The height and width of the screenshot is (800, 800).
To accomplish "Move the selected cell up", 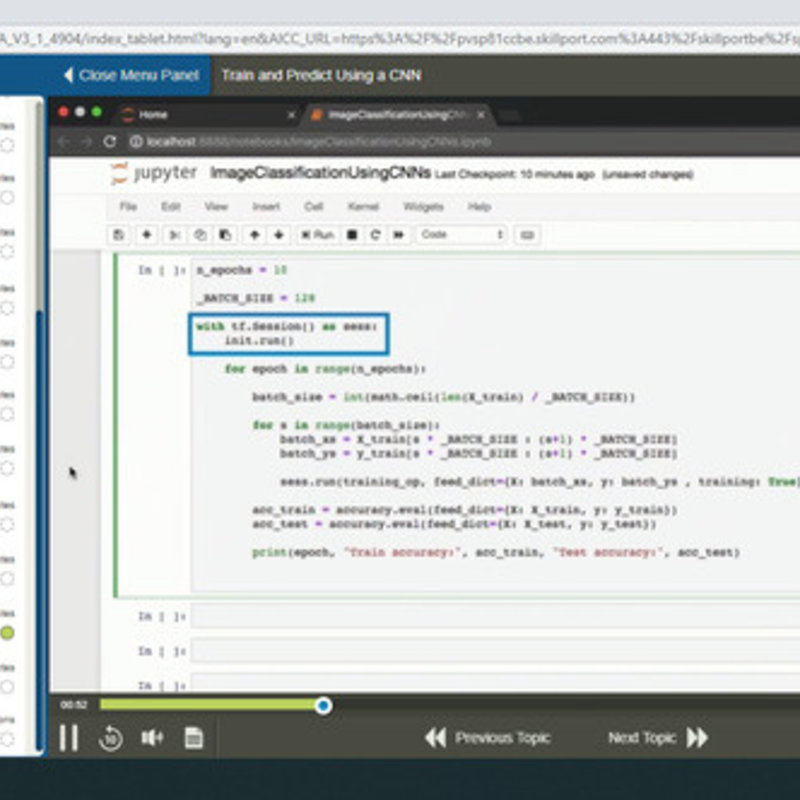I will point(255,235).
